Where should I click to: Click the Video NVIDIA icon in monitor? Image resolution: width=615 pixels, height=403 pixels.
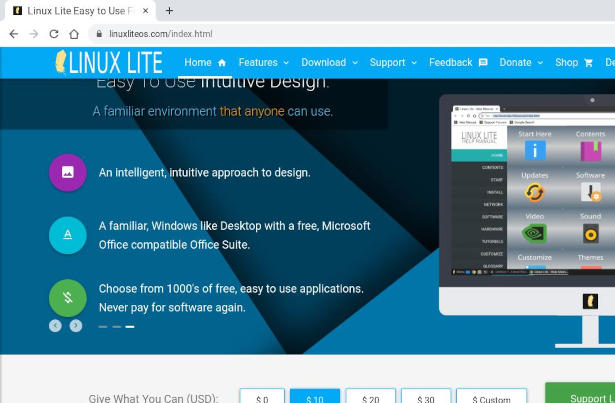coord(534,233)
